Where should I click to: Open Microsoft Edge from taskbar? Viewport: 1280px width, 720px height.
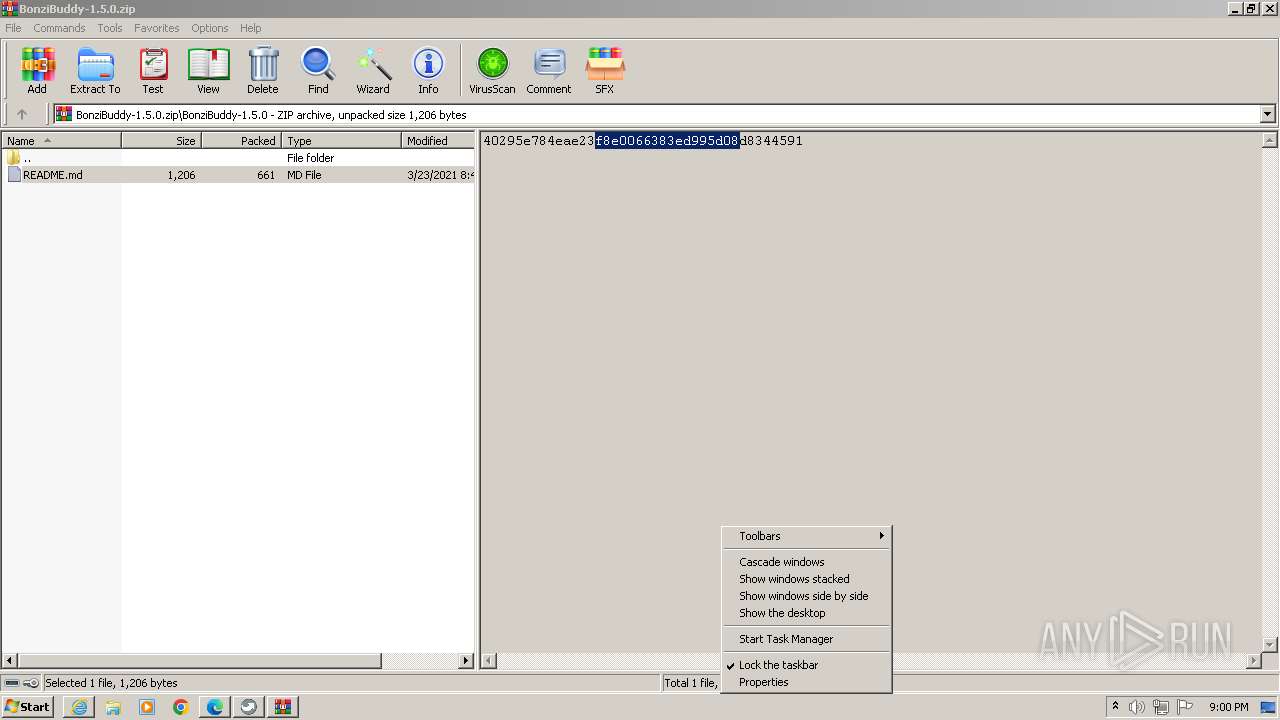click(x=215, y=707)
